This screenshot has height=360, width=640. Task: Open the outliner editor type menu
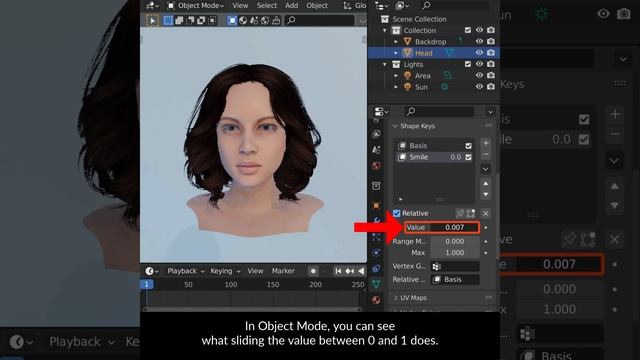coord(381,5)
